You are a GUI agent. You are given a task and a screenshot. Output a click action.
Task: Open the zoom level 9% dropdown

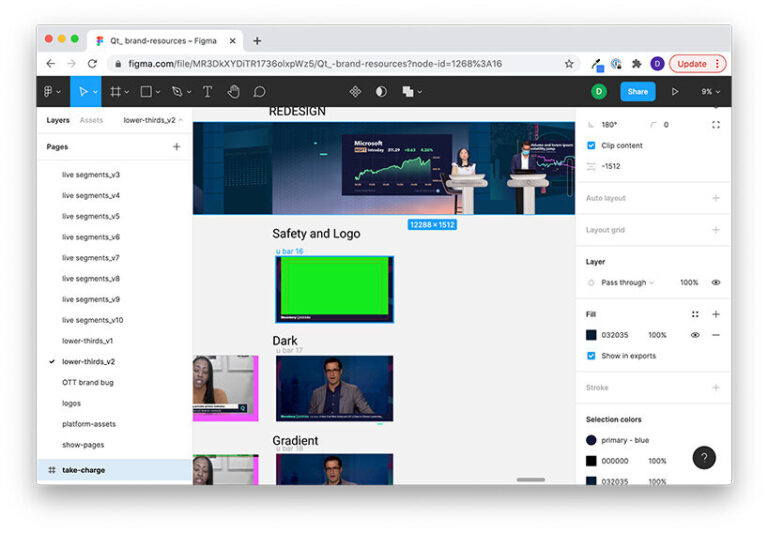click(710, 91)
